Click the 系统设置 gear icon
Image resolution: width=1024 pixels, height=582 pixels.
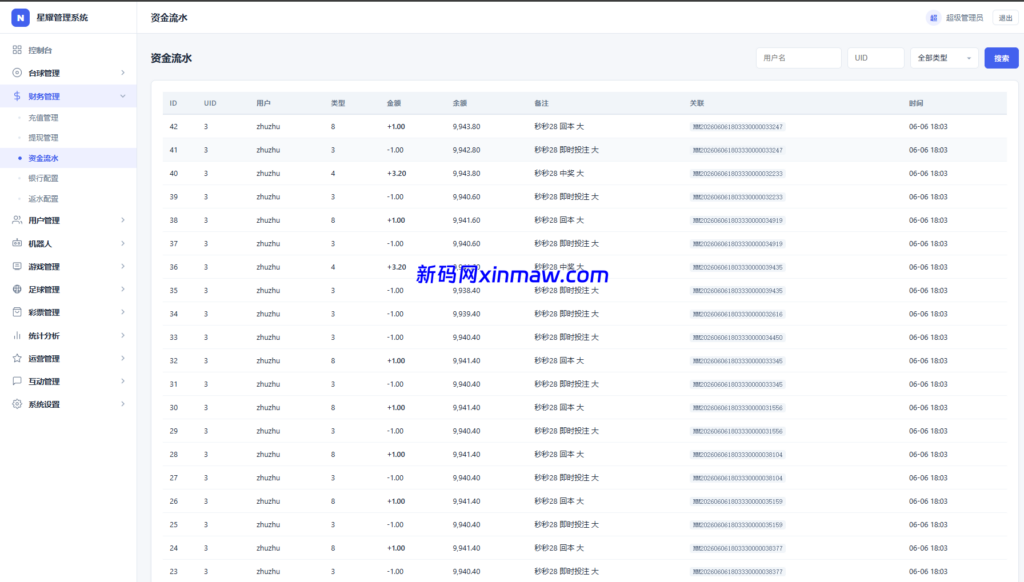[17, 404]
